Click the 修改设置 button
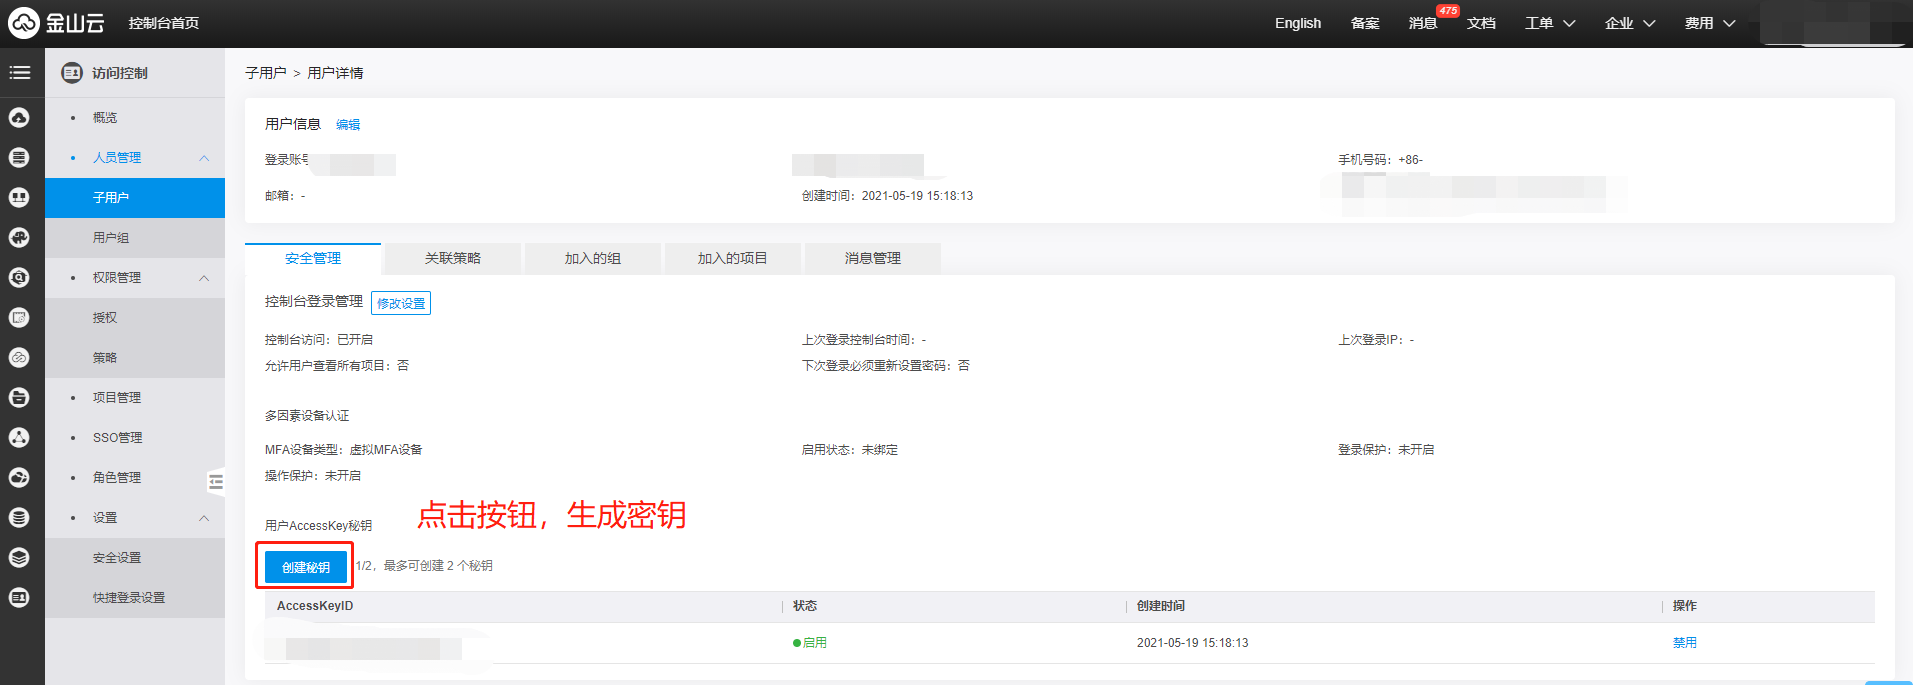1913x685 pixels. coord(401,303)
